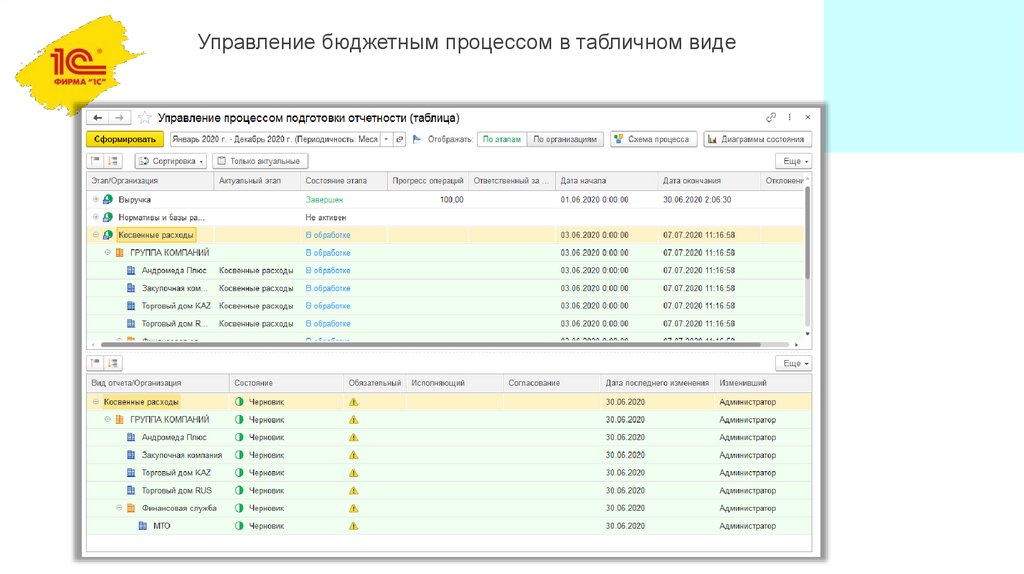Open the upper Еще menu
The image size is (1024, 574).
tap(793, 161)
